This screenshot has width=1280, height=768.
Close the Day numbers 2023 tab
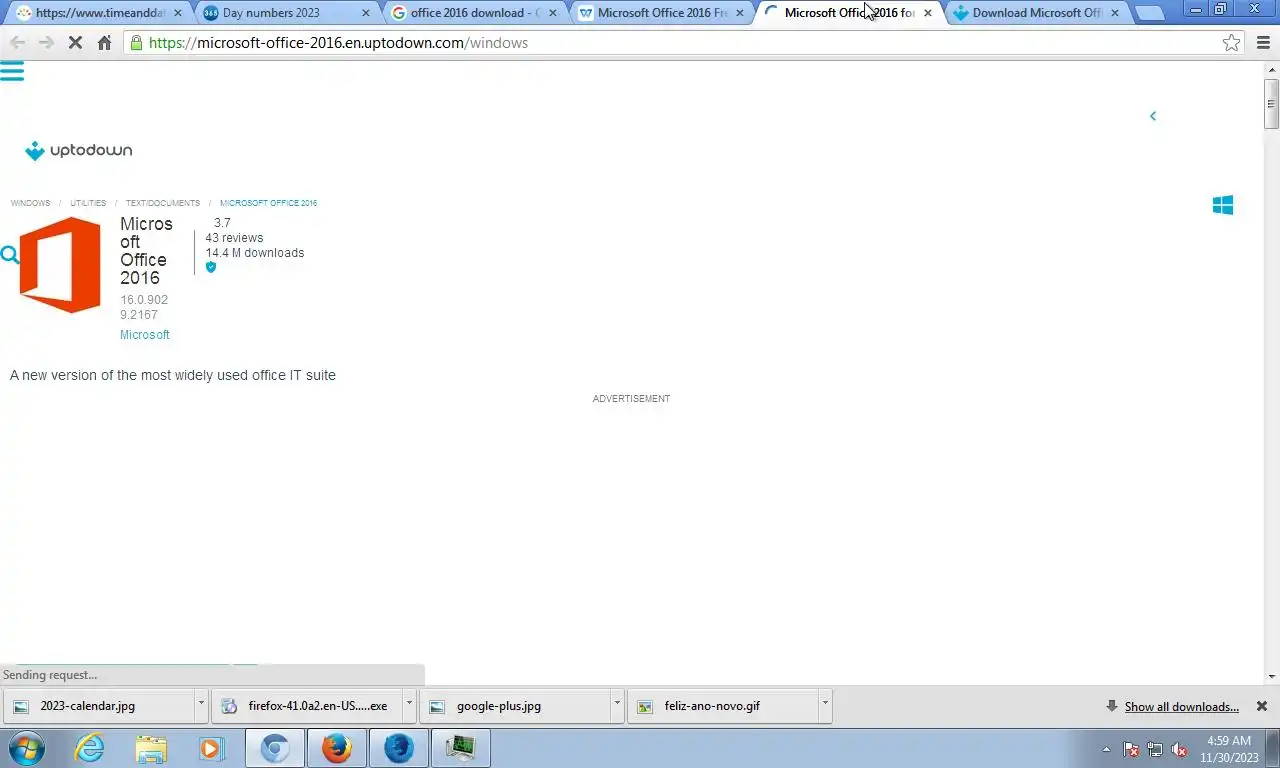tap(365, 13)
